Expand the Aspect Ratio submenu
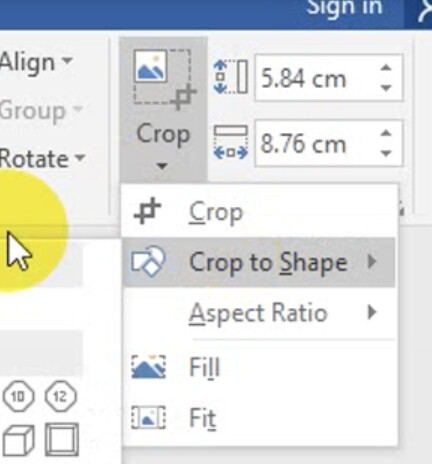This screenshot has height=464, width=432. pos(259,313)
